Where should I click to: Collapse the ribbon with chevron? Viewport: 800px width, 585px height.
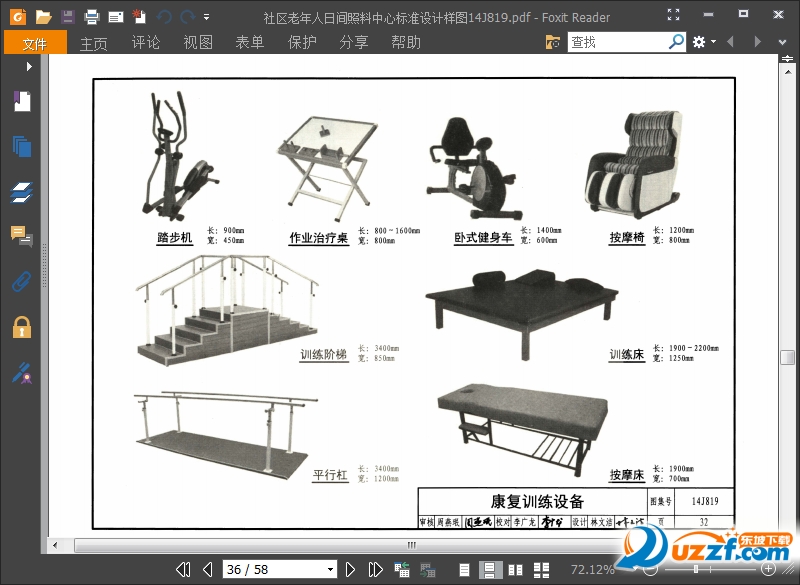(782, 42)
